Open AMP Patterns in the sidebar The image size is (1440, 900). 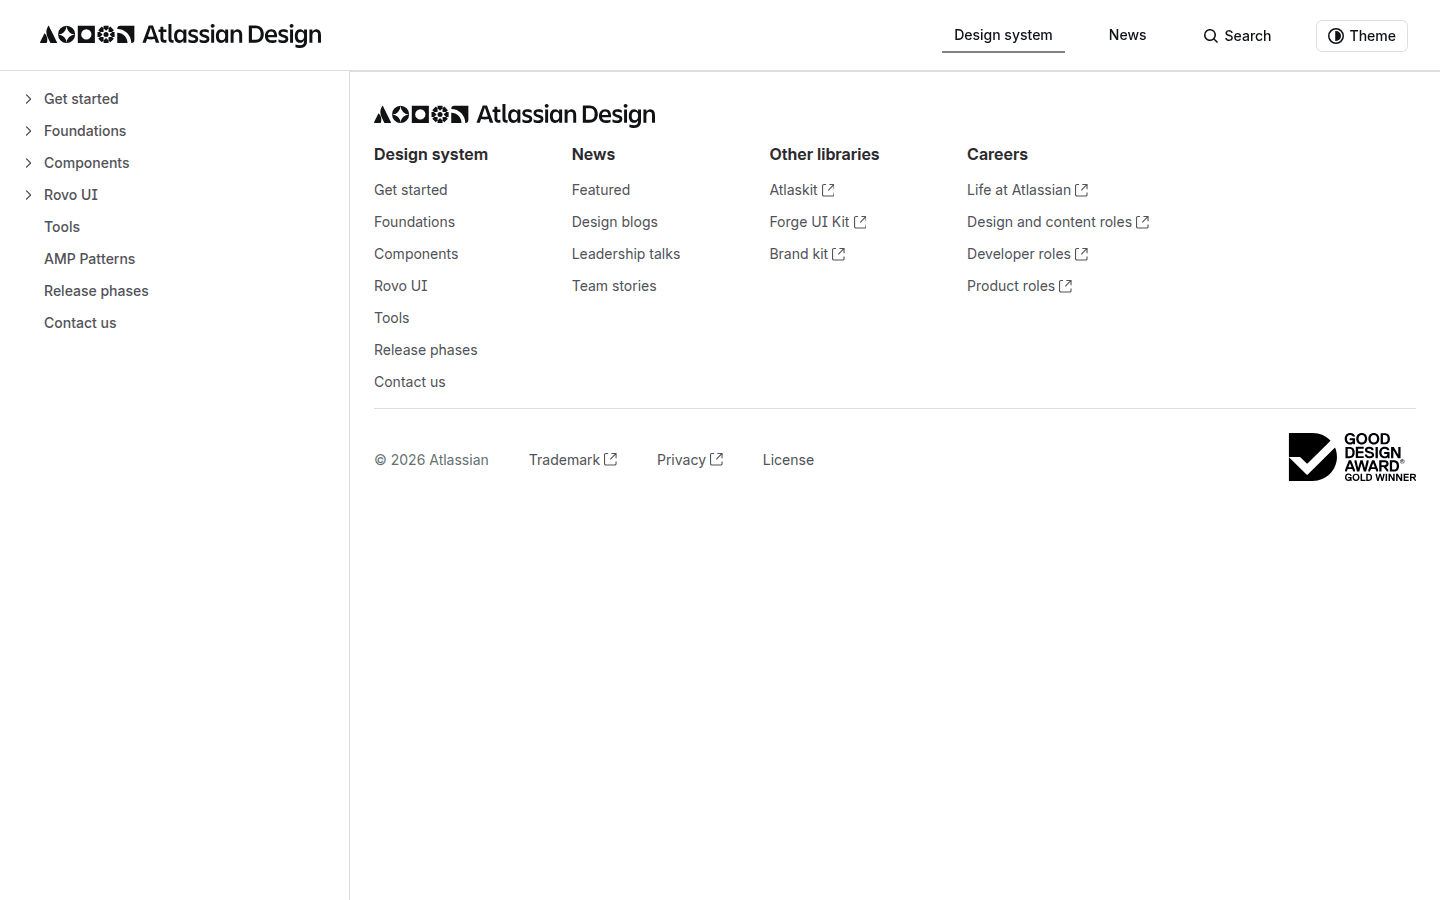(x=90, y=259)
